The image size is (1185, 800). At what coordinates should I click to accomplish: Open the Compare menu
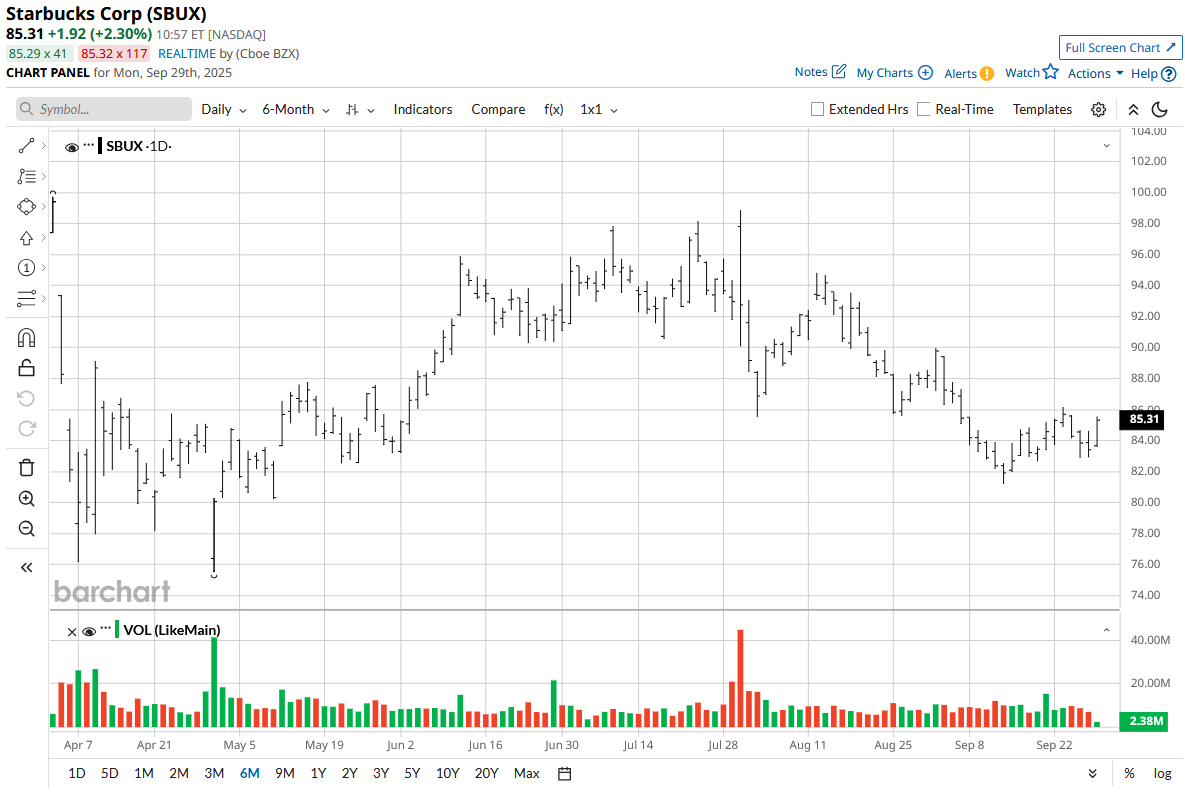click(498, 110)
